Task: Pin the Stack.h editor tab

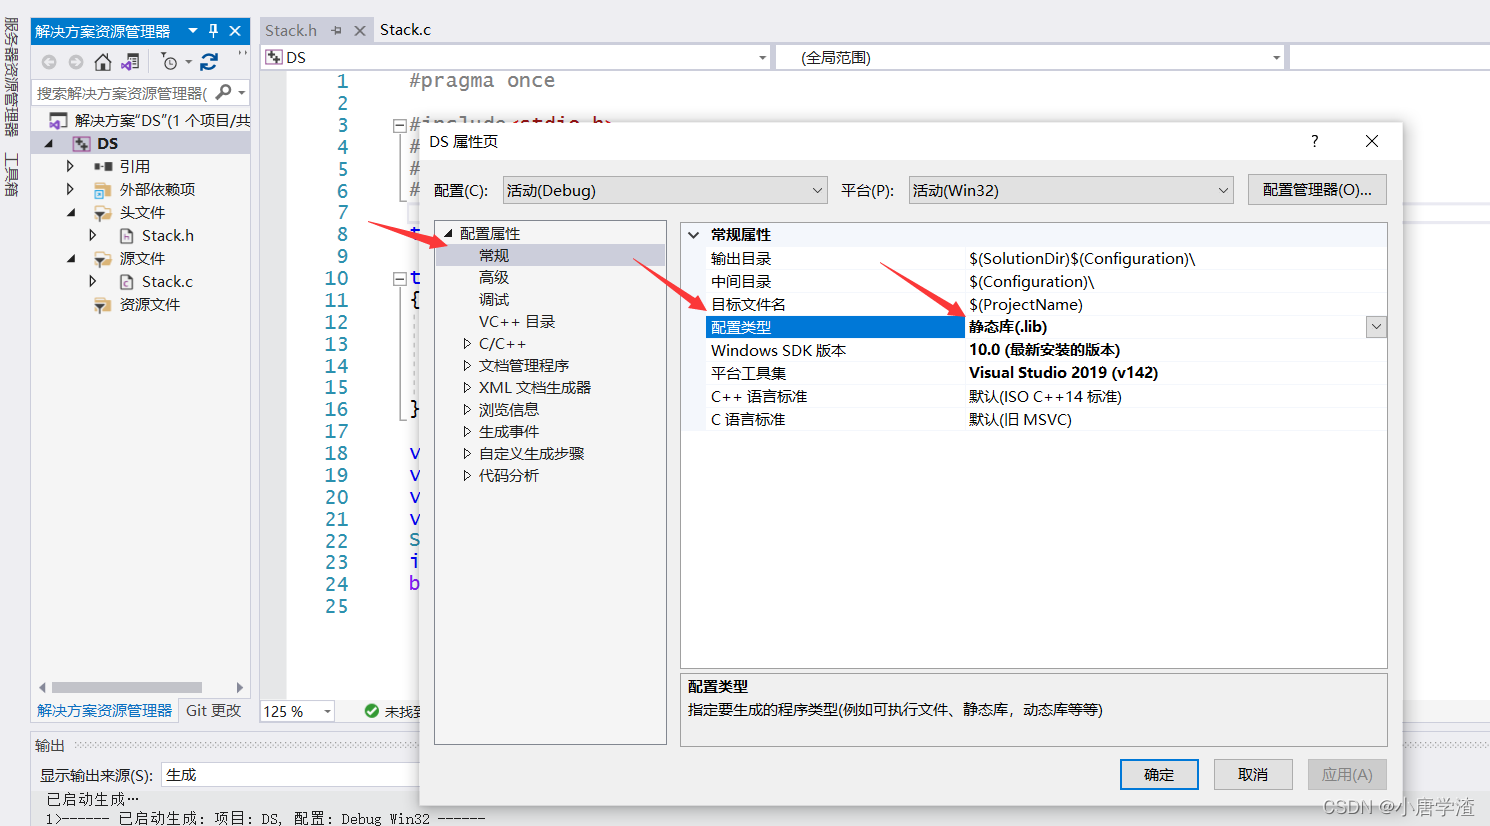Action: click(336, 31)
